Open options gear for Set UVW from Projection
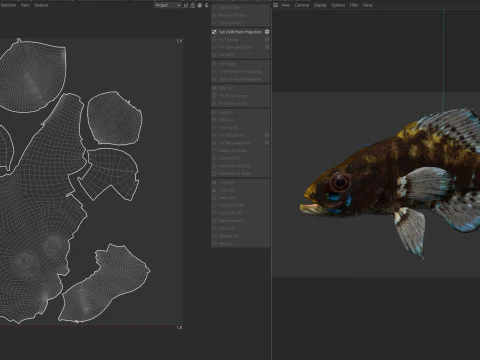This screenshot has width=480, height=360. (267, 32)
